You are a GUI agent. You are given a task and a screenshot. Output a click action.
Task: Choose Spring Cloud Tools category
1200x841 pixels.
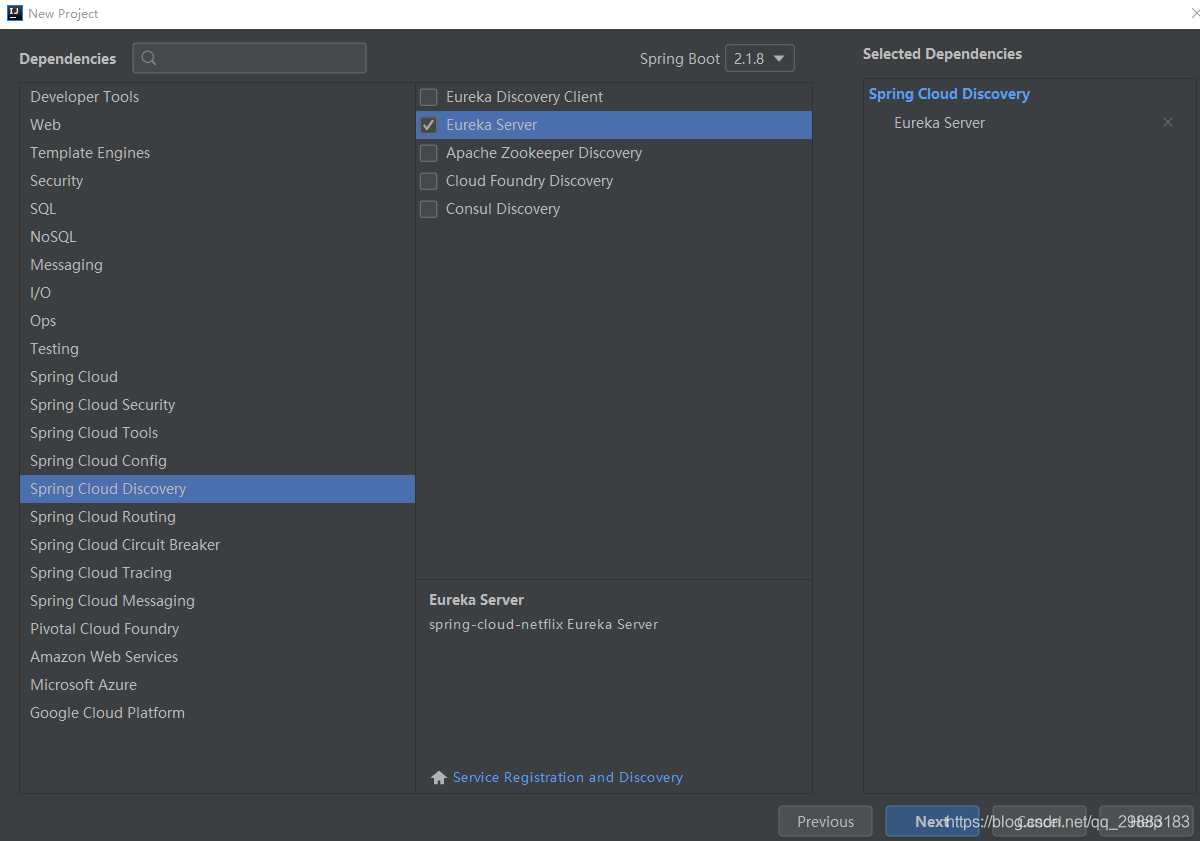(217, 433)
